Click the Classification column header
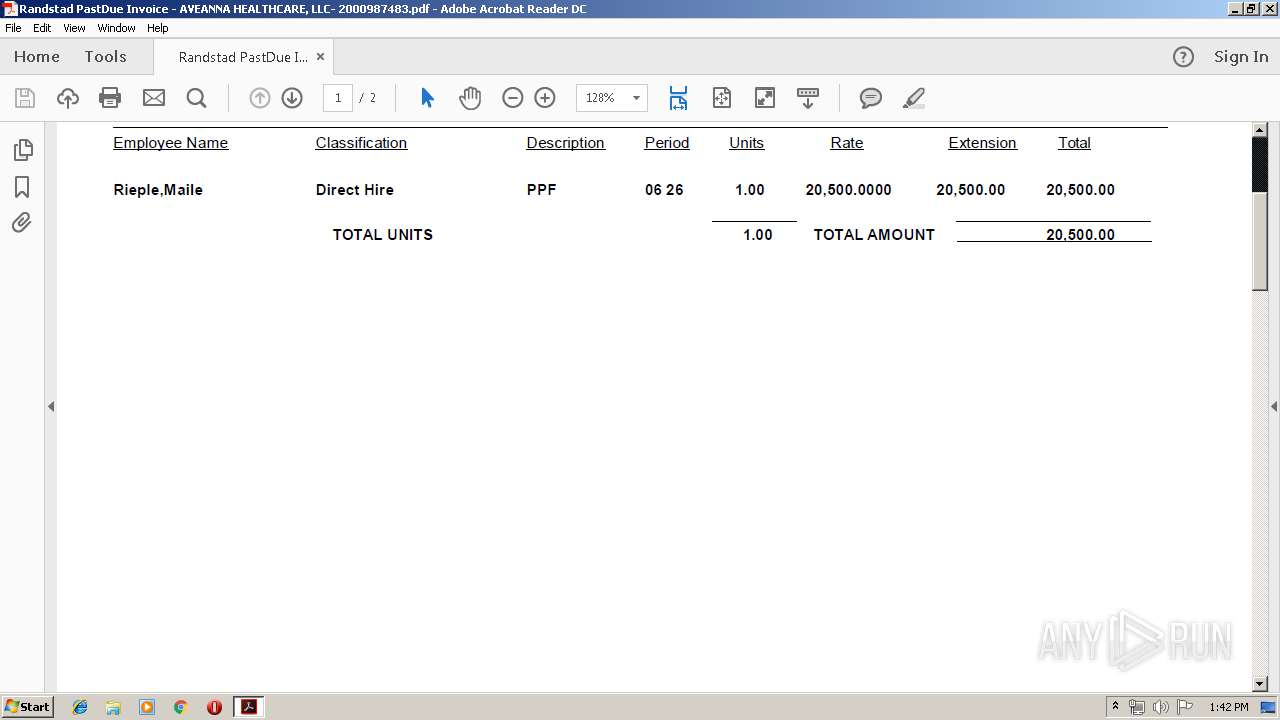This screenshot has width=1280, height=720. tap(361, 143)
